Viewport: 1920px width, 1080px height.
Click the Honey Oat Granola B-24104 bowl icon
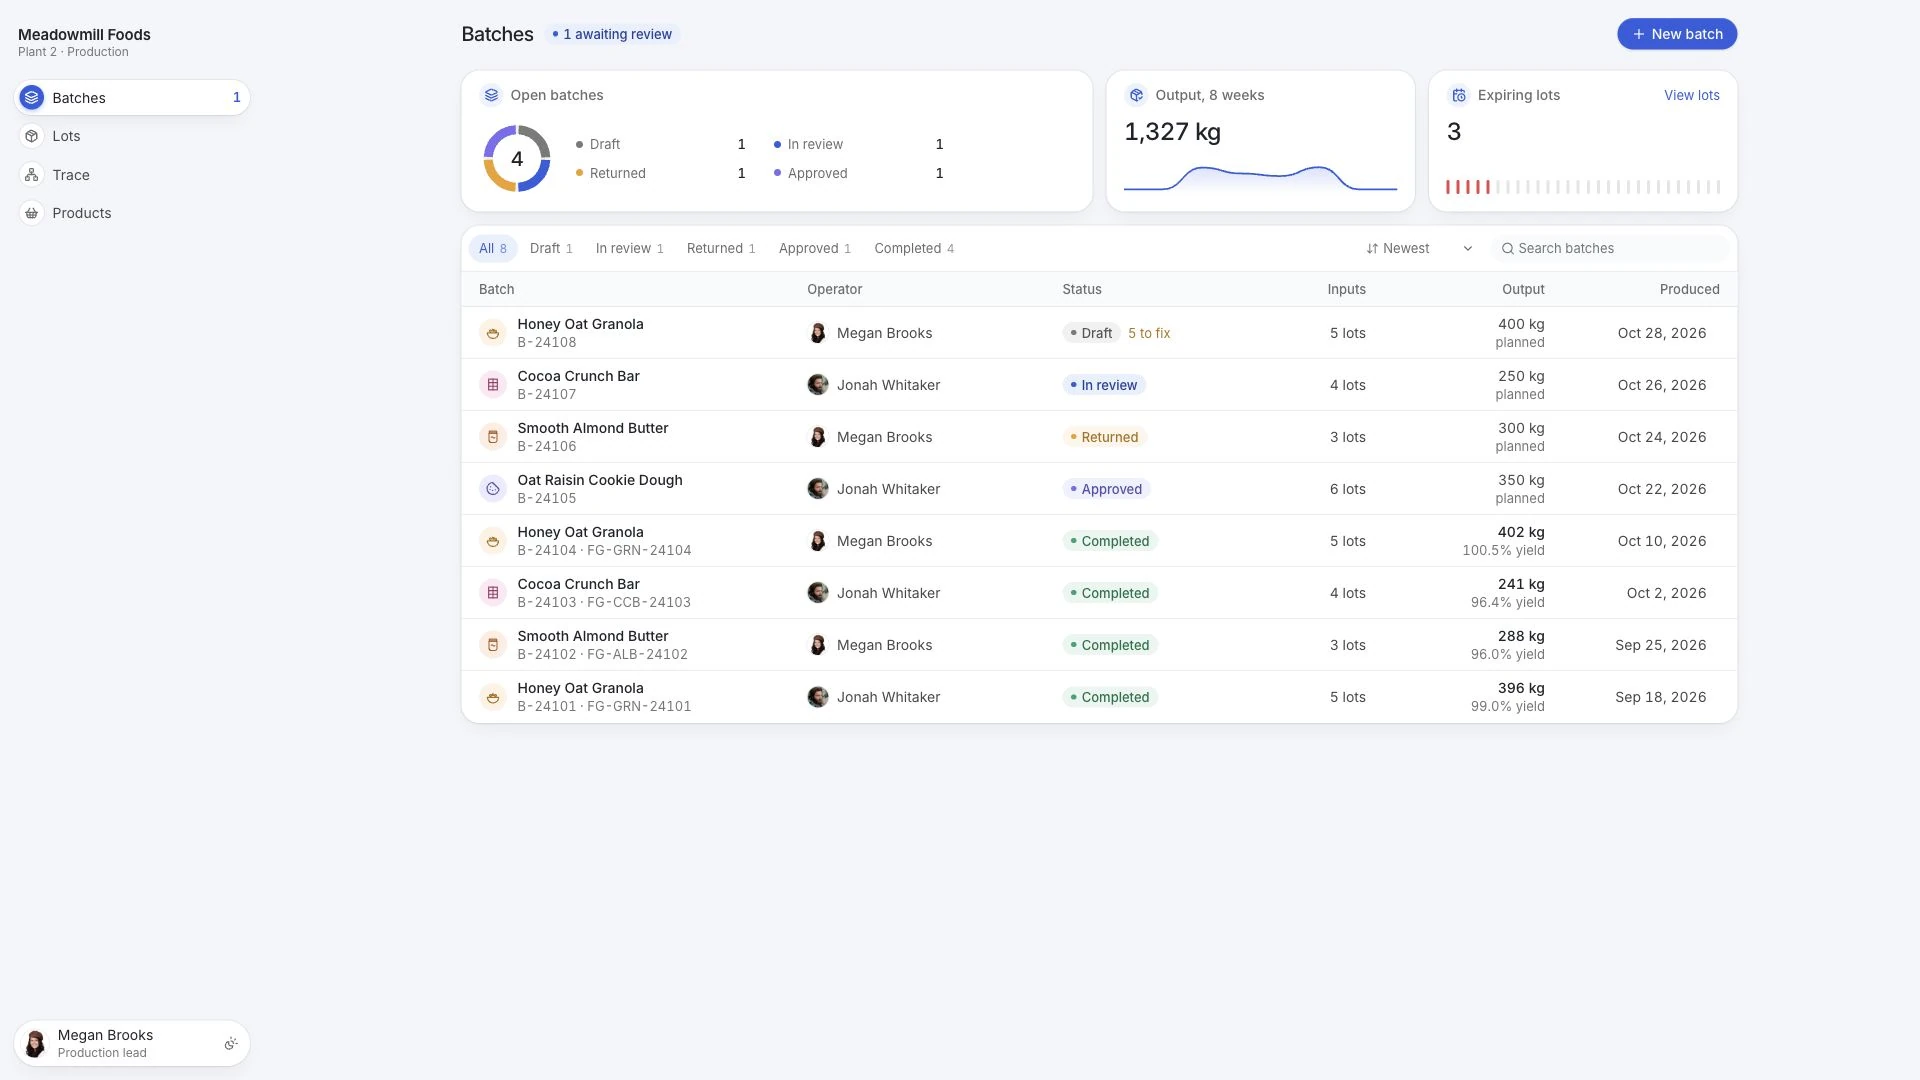pyautogui.click(x=493, y=541)
